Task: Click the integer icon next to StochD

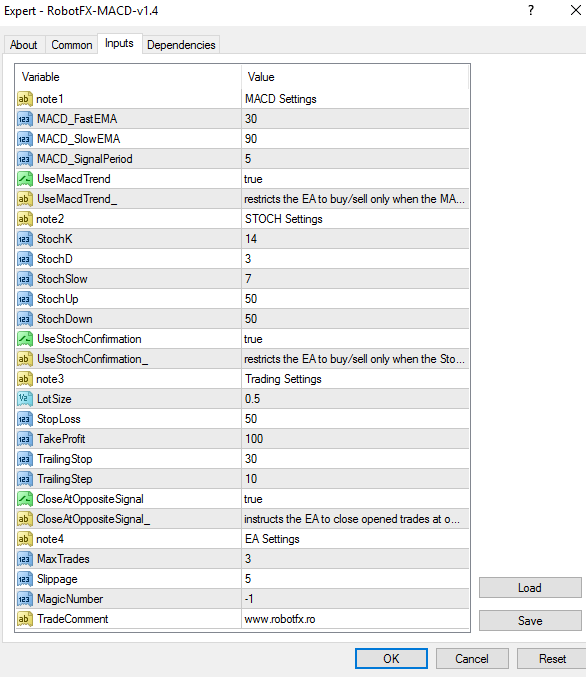Action: tap(25, 259)
